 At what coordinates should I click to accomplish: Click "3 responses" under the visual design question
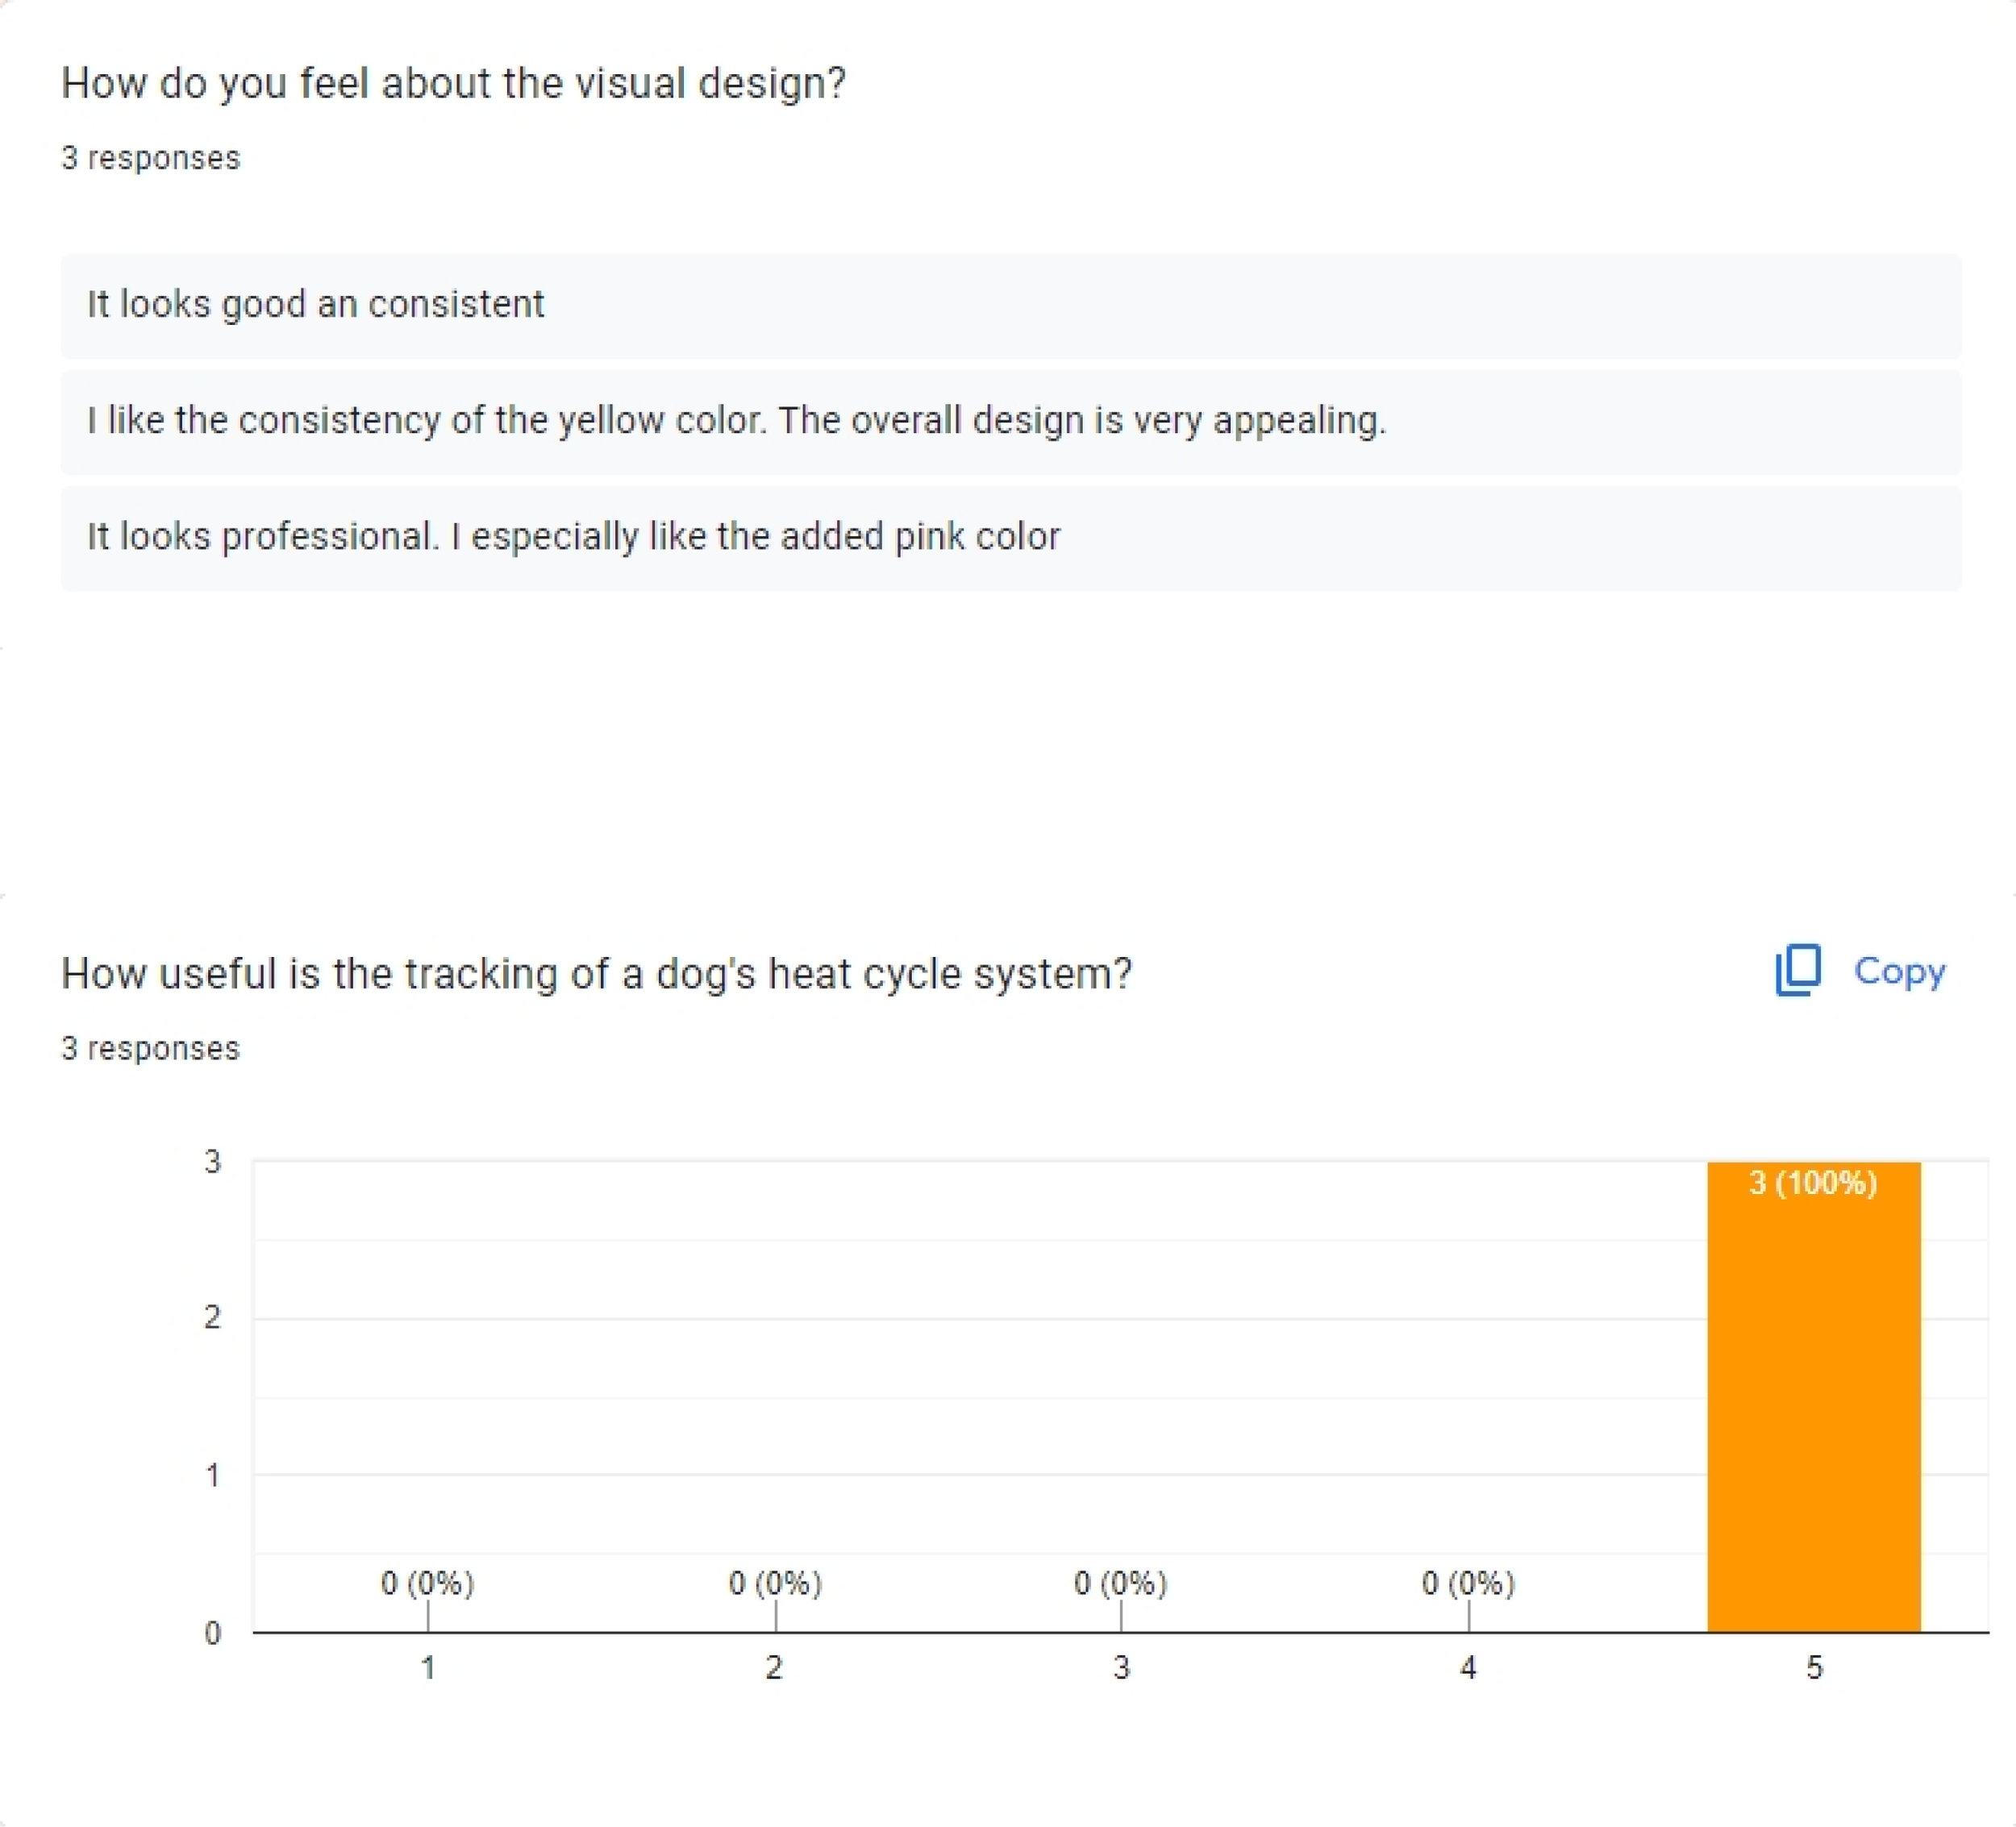[150, 158]
